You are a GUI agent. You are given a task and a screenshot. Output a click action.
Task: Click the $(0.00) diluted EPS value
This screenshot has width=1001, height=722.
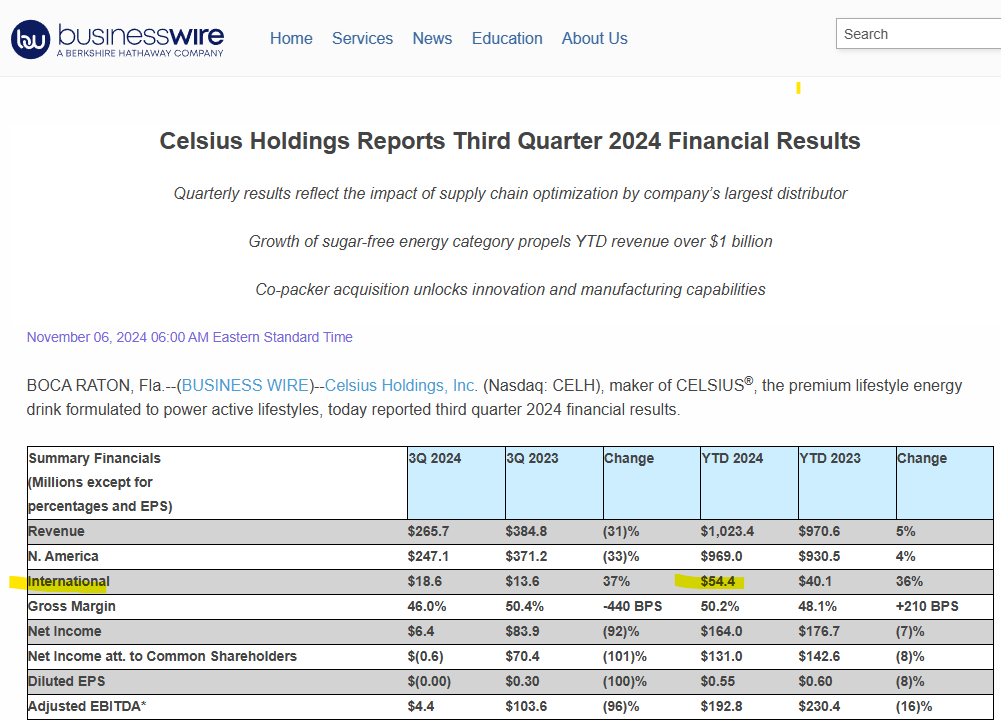tap(429, 681)
